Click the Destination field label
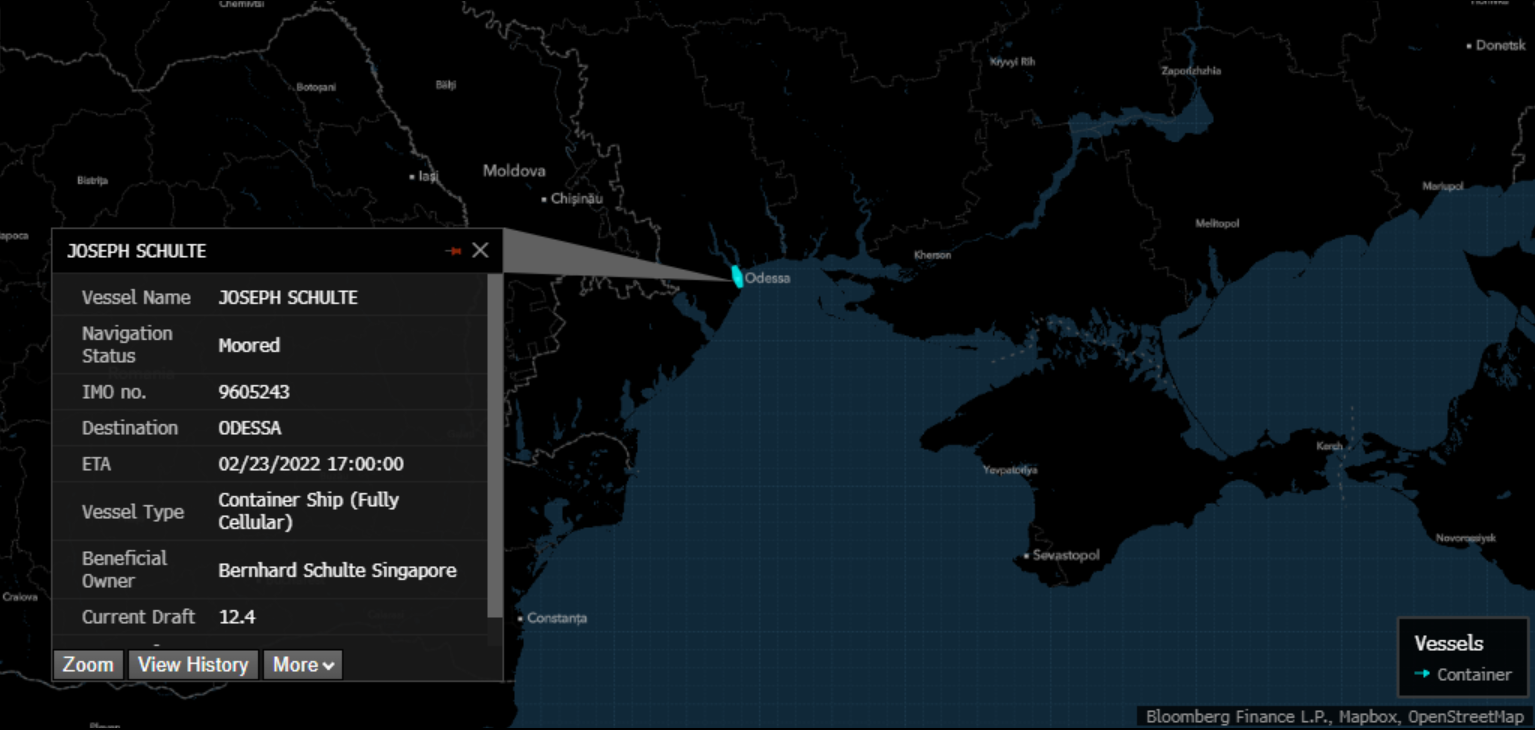The height and width of the screenshot is (730, 1535). 130,428
